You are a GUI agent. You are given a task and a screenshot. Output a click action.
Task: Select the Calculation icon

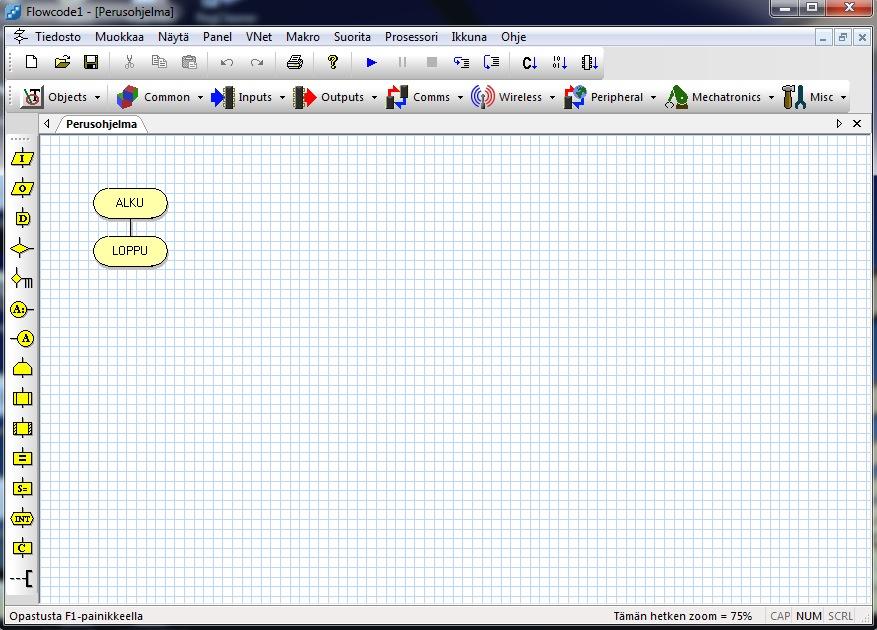tap(22, 459)
